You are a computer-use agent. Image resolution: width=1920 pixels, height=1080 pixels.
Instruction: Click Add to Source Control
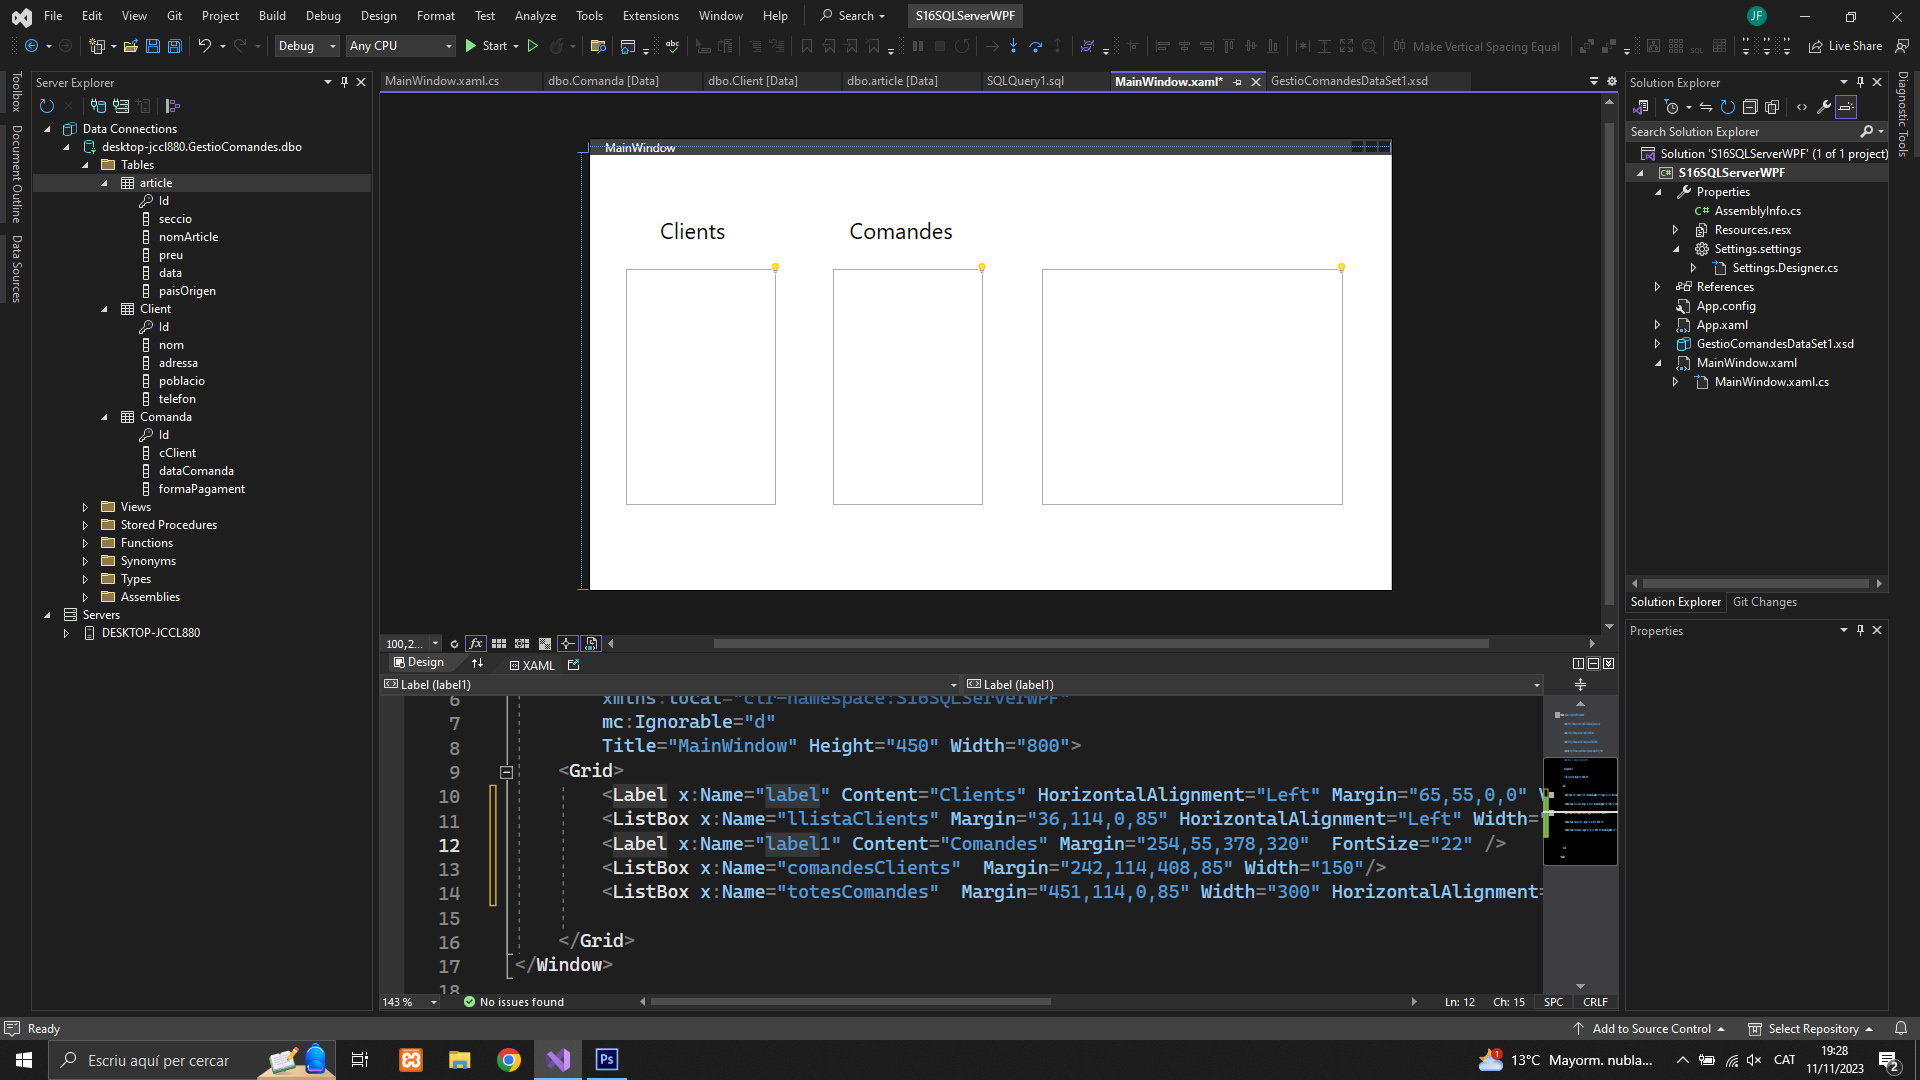pyautogui.click(x=1650, y=1029)
